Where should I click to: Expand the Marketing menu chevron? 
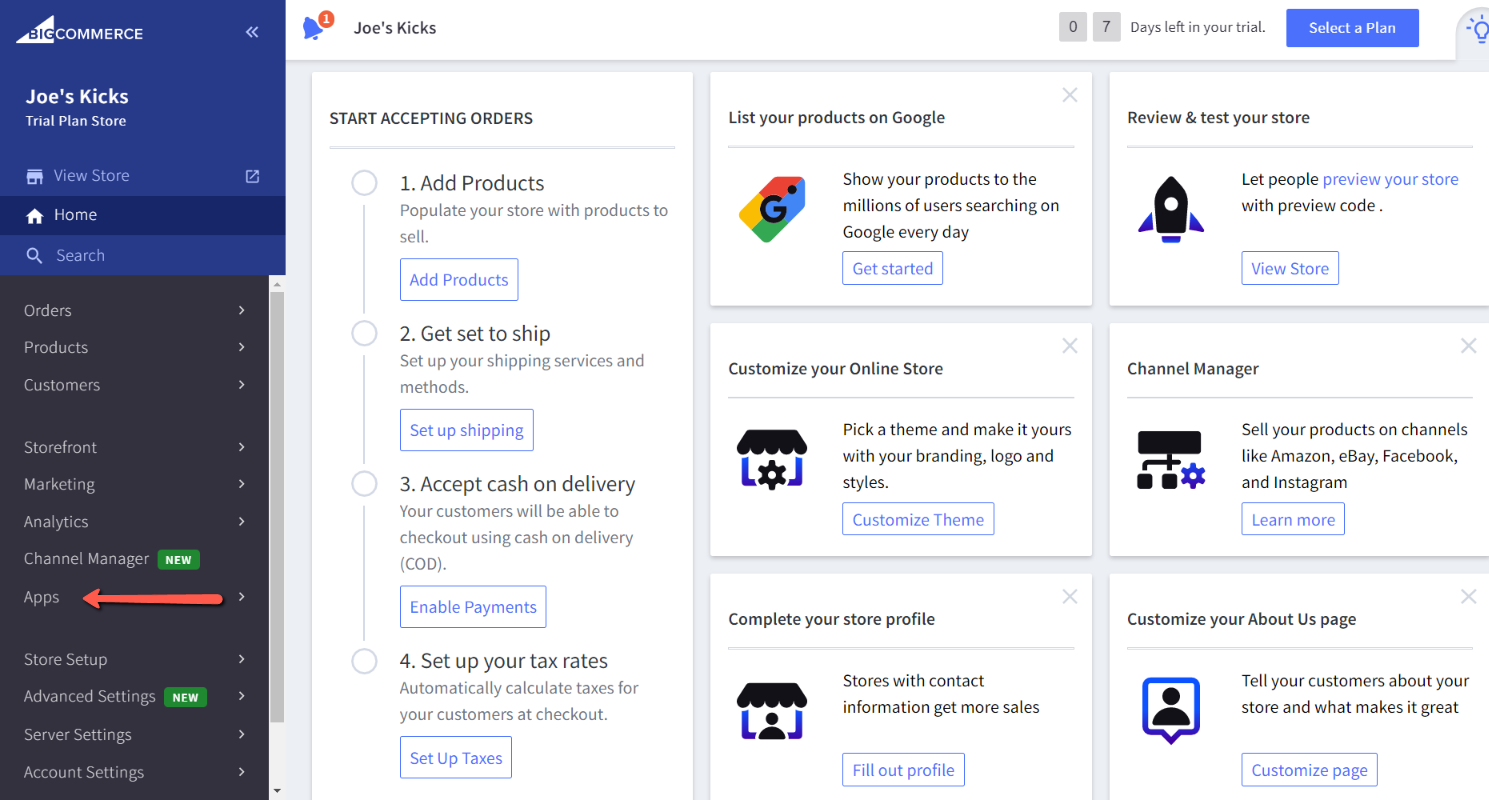pos(242,484)
